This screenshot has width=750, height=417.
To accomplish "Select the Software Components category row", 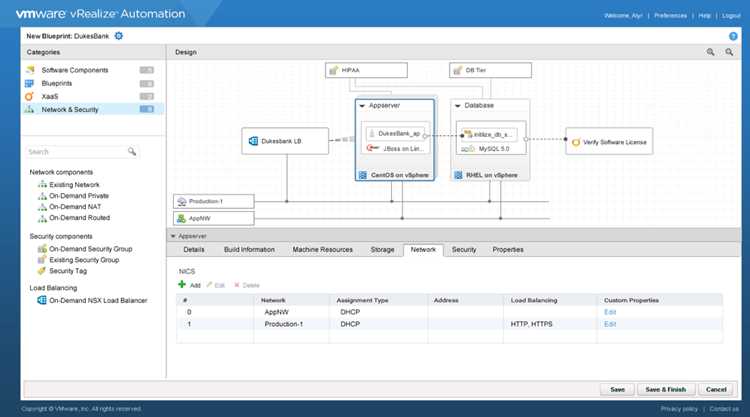I will pyautogui.click(x=93, y=70).
